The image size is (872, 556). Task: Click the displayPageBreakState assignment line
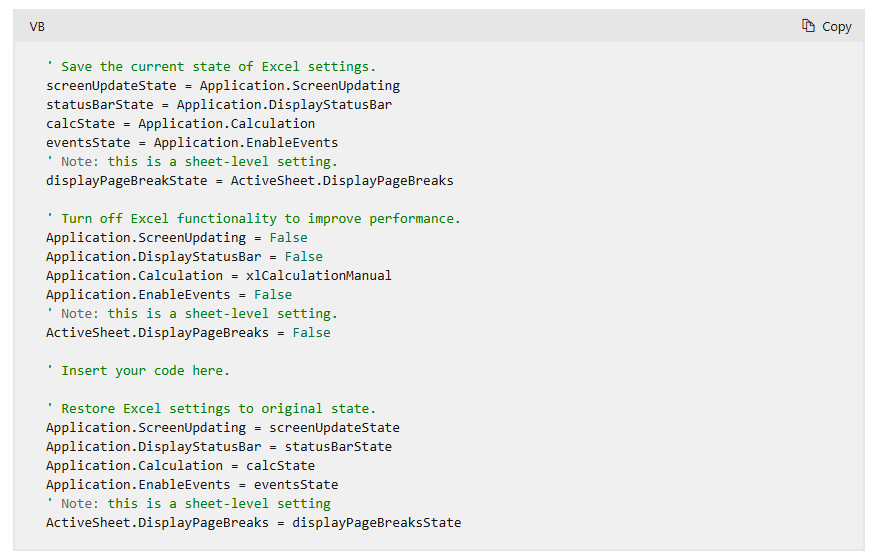tap(249, 181)
